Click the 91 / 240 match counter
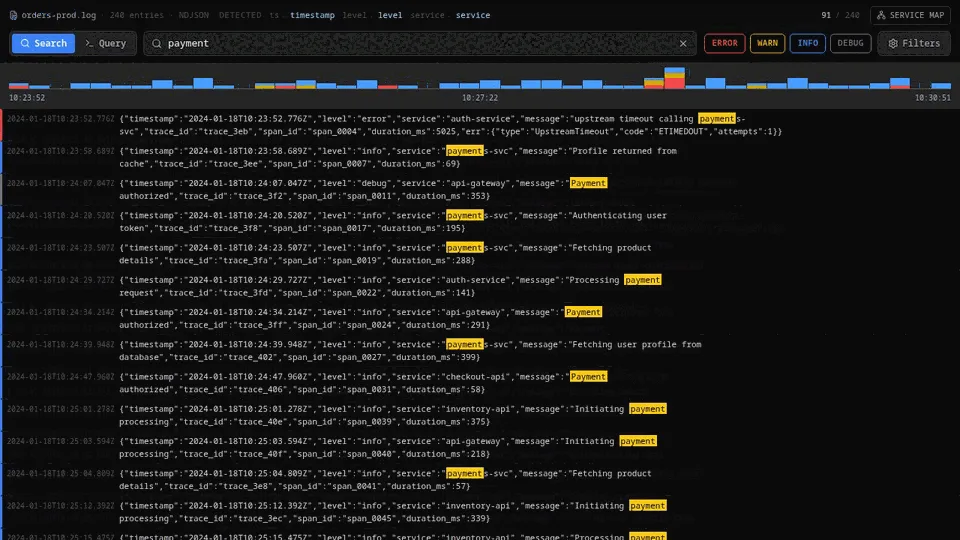 pos(840,15)
